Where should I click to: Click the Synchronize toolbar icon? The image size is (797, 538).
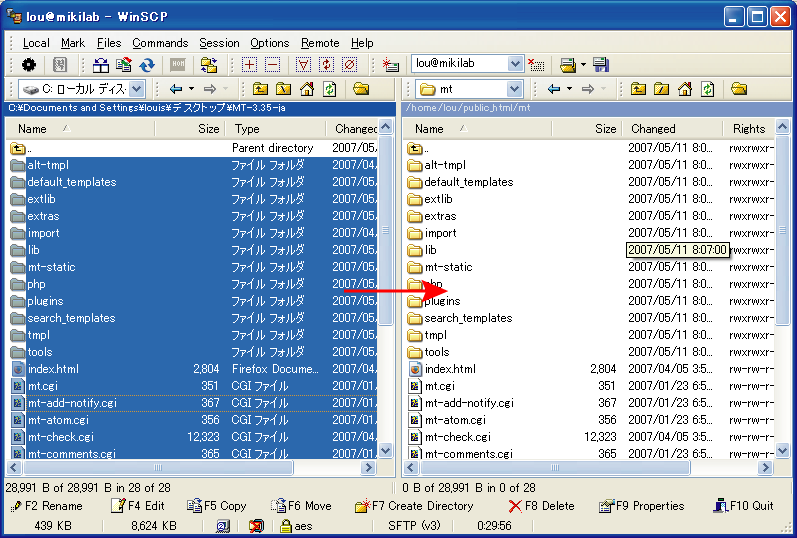[124, 65]
